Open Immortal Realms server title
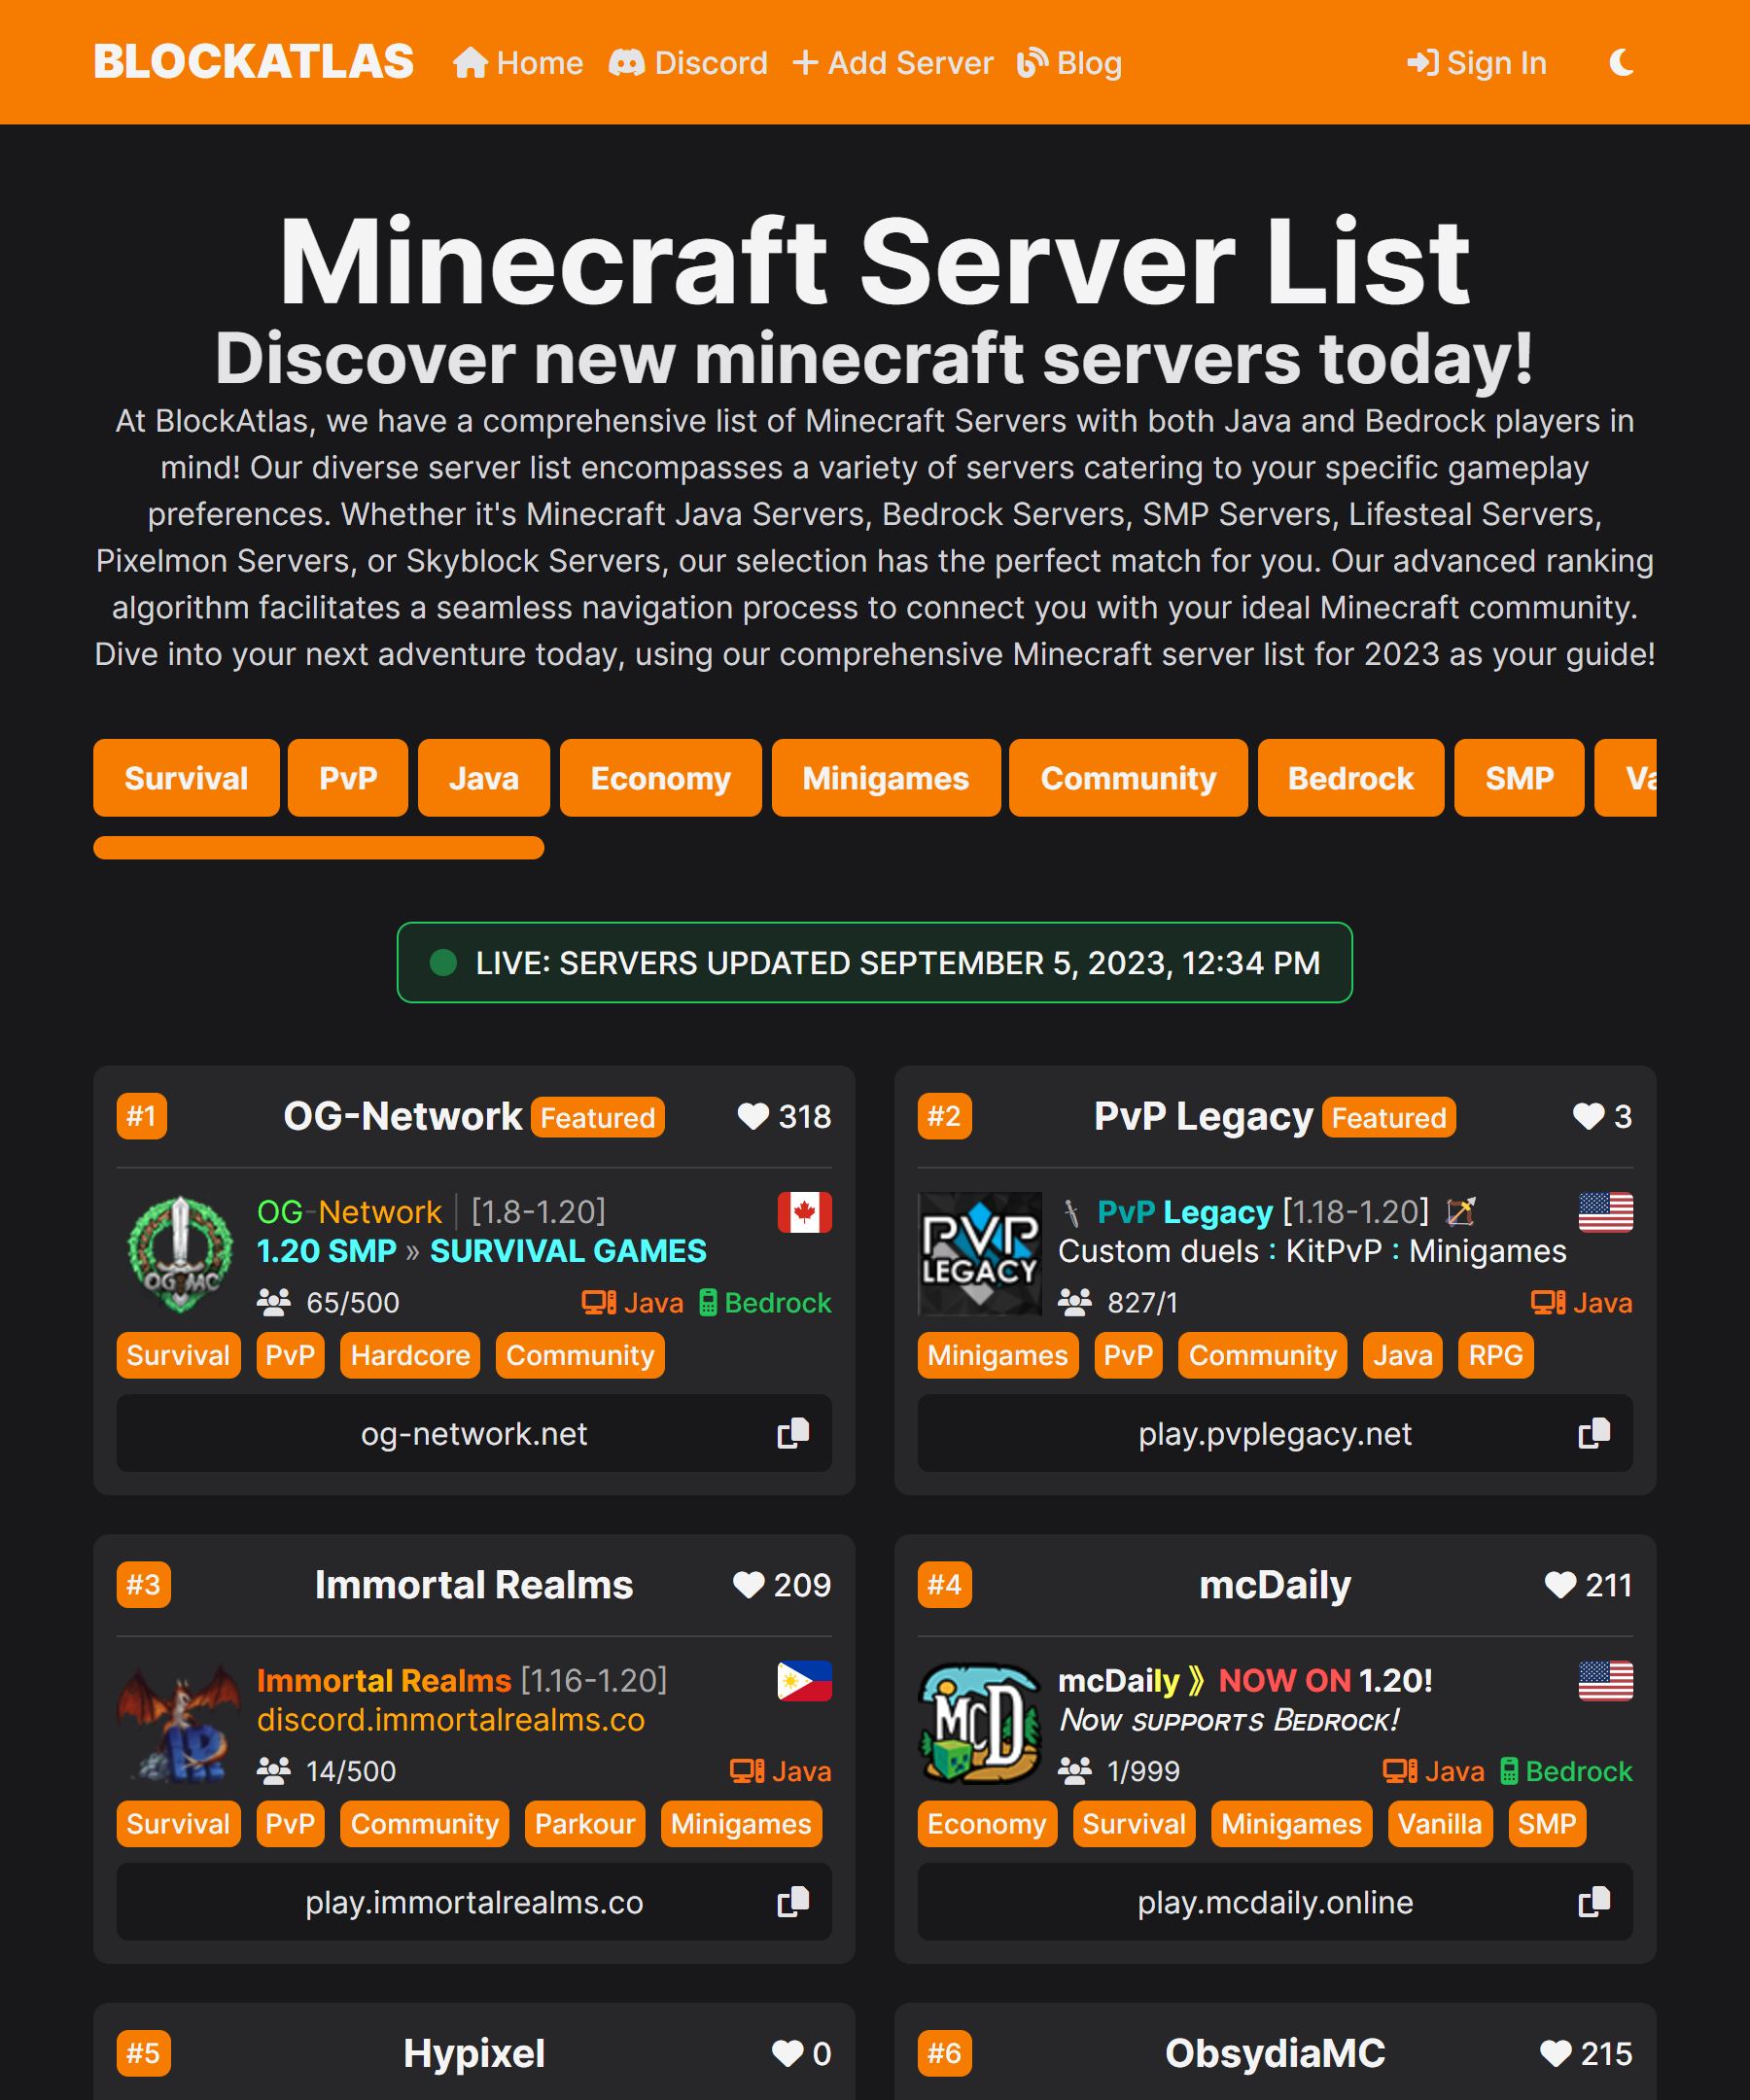 (474, 1584)
